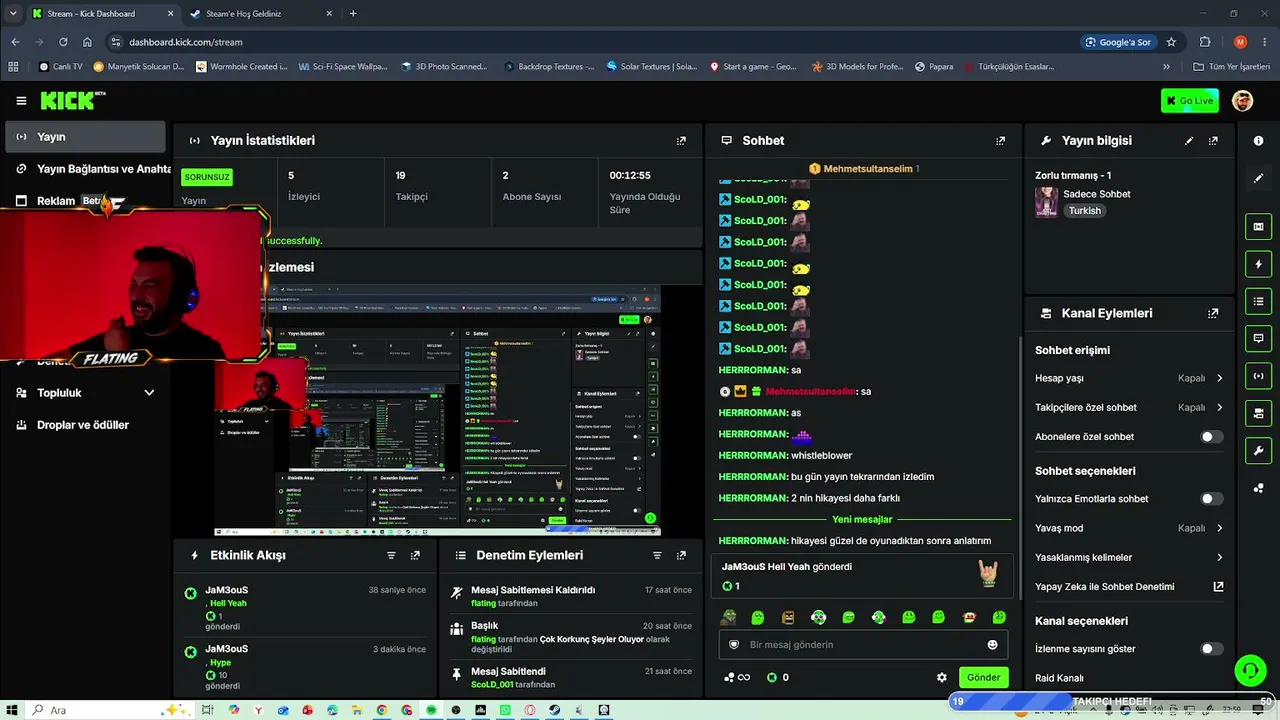1280x720 pixels.
Task: Open chat settings gear icon
Action: coord(941,677)
